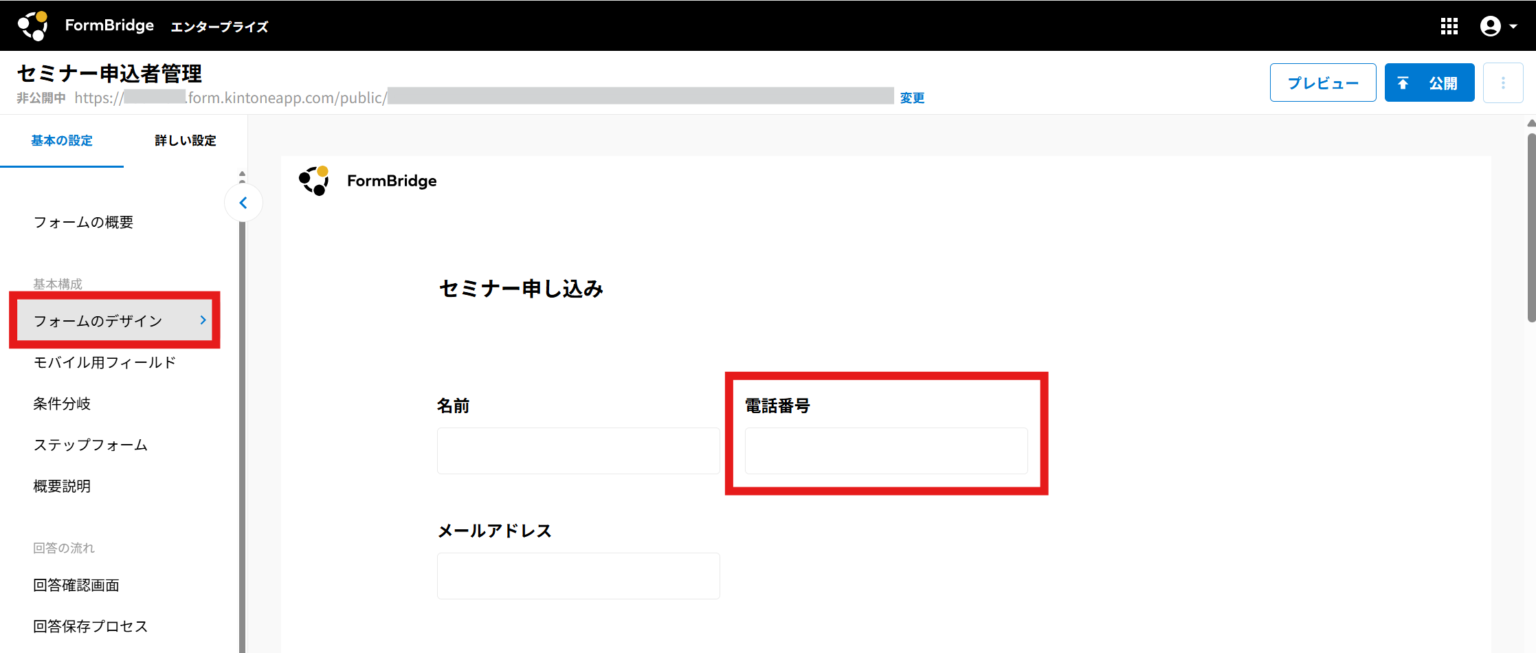Click the three-dot more options button

[x=1503, y=83]
